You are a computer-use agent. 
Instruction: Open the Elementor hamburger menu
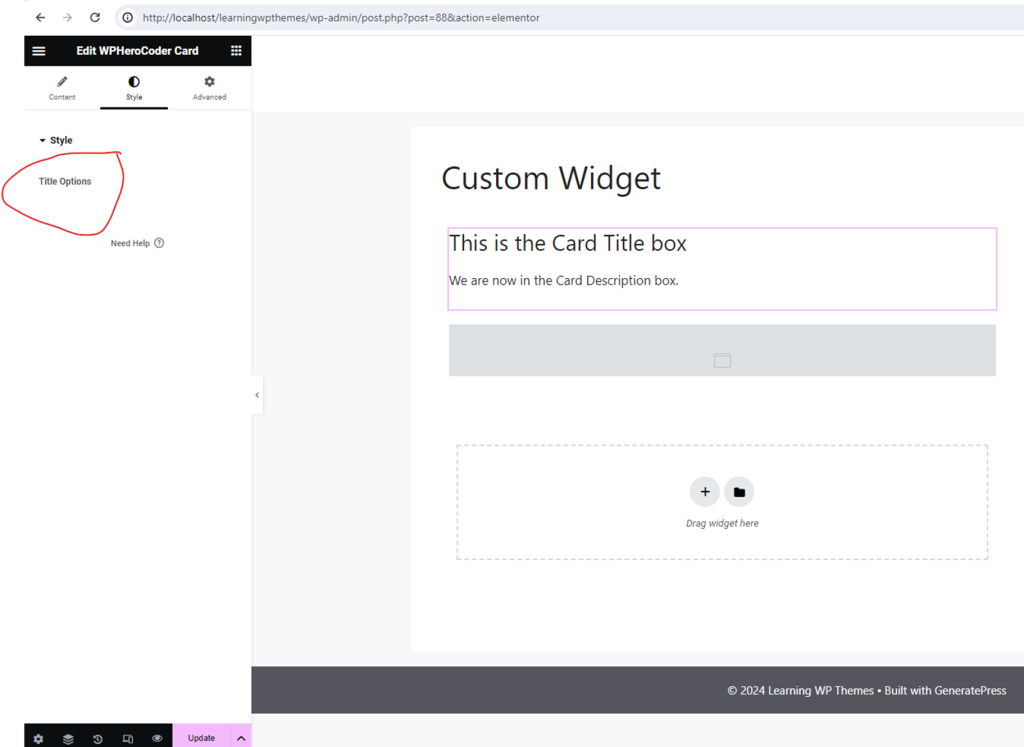coord(38,50)
